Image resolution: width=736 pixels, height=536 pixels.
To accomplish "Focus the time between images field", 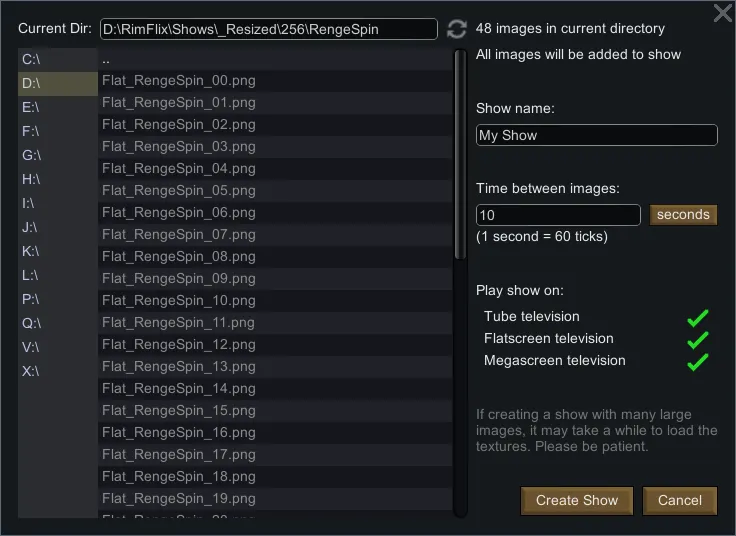I will tap(558, 215).
